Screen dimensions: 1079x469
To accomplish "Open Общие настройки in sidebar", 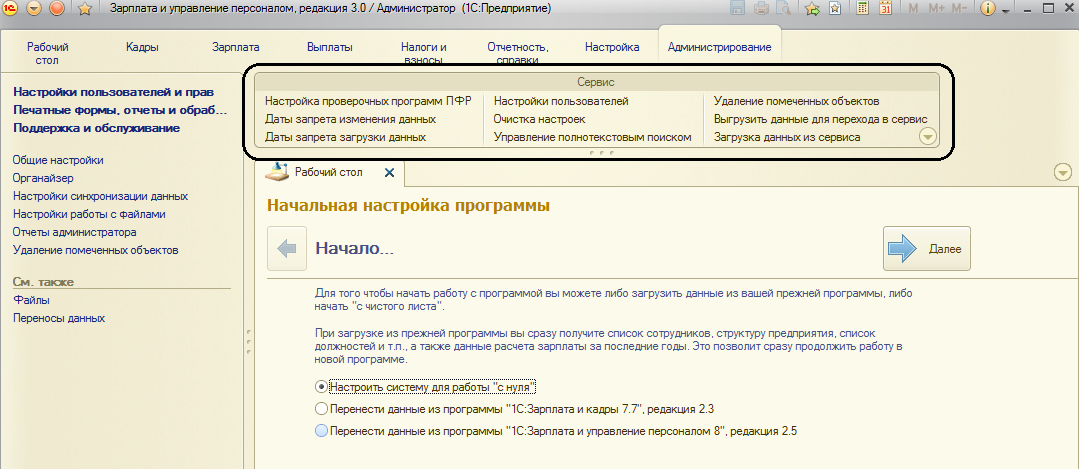I will [58, 160].
